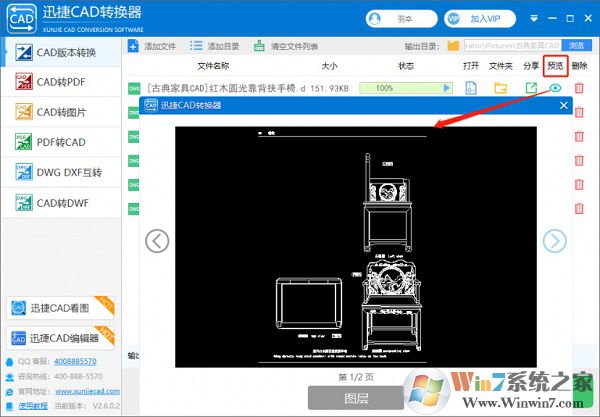Open PDF转CAD conversion mode
The width and height of the screenshot is (600, 417).
click(x=61, y=142)
